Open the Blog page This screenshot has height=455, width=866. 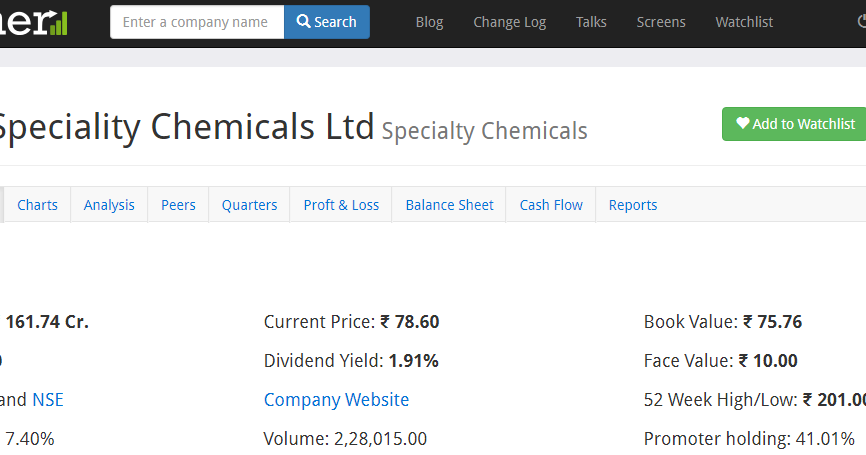coord(429,22)
